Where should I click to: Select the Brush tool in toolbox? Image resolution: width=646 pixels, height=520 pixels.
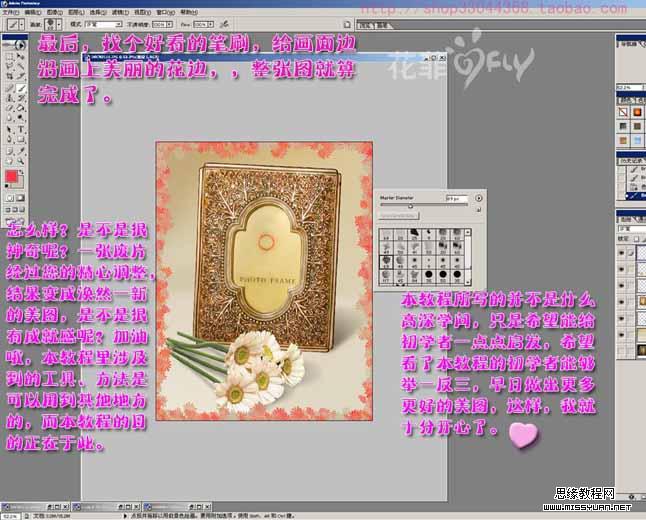[21, 88]
